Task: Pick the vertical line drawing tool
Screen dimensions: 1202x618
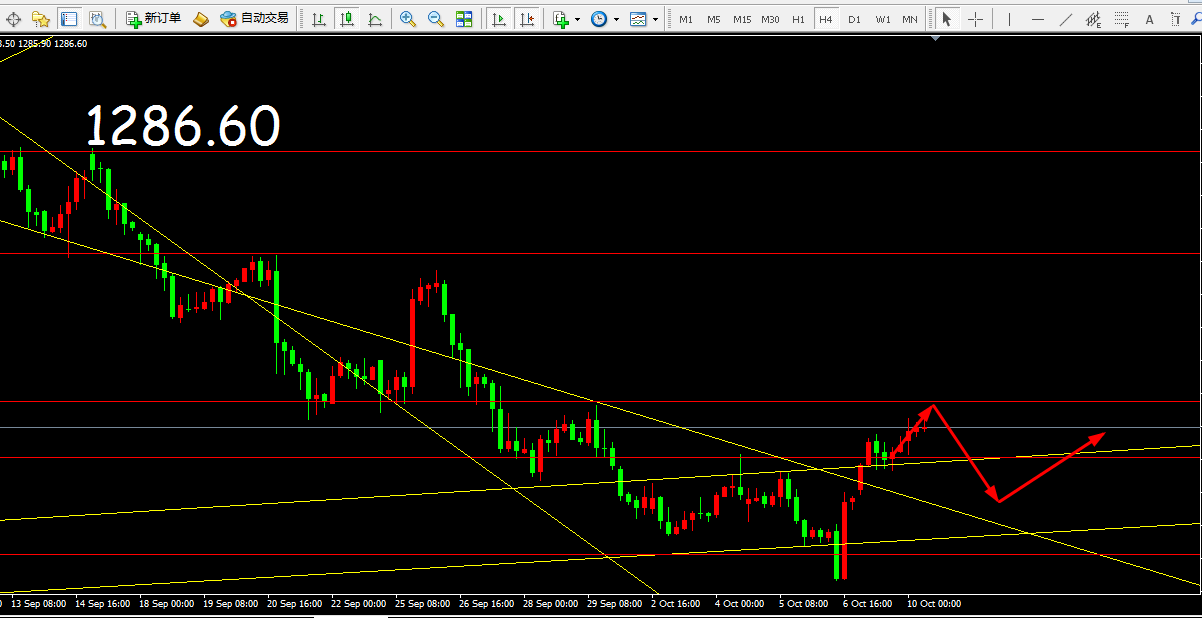Action: point(1008,18)
